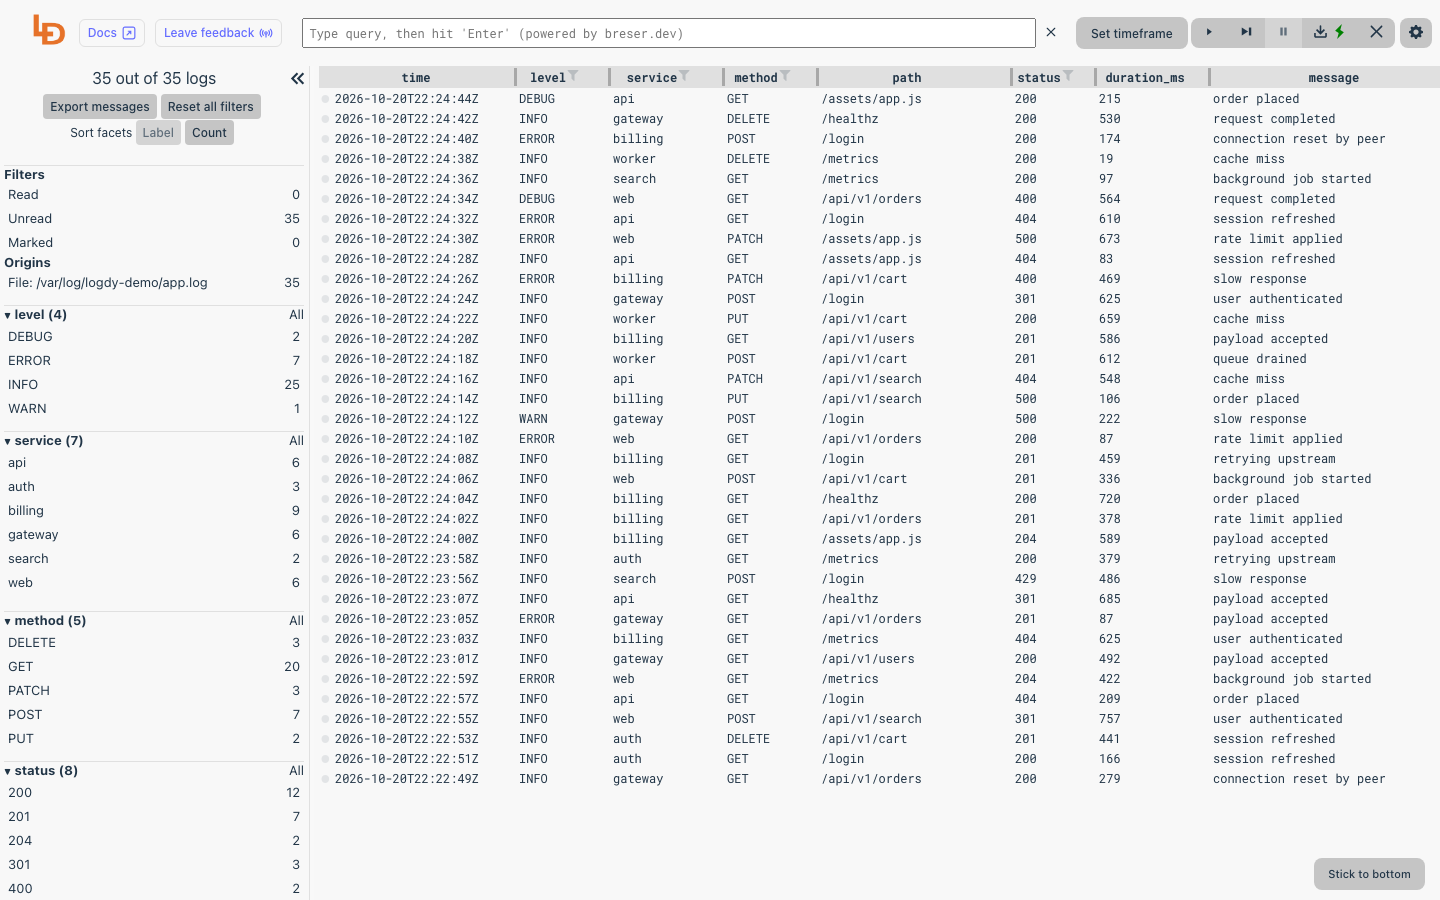Viewport: 1440px width, 900px height.
Task: Focus the query search input
Action: (x=668, y=33)
